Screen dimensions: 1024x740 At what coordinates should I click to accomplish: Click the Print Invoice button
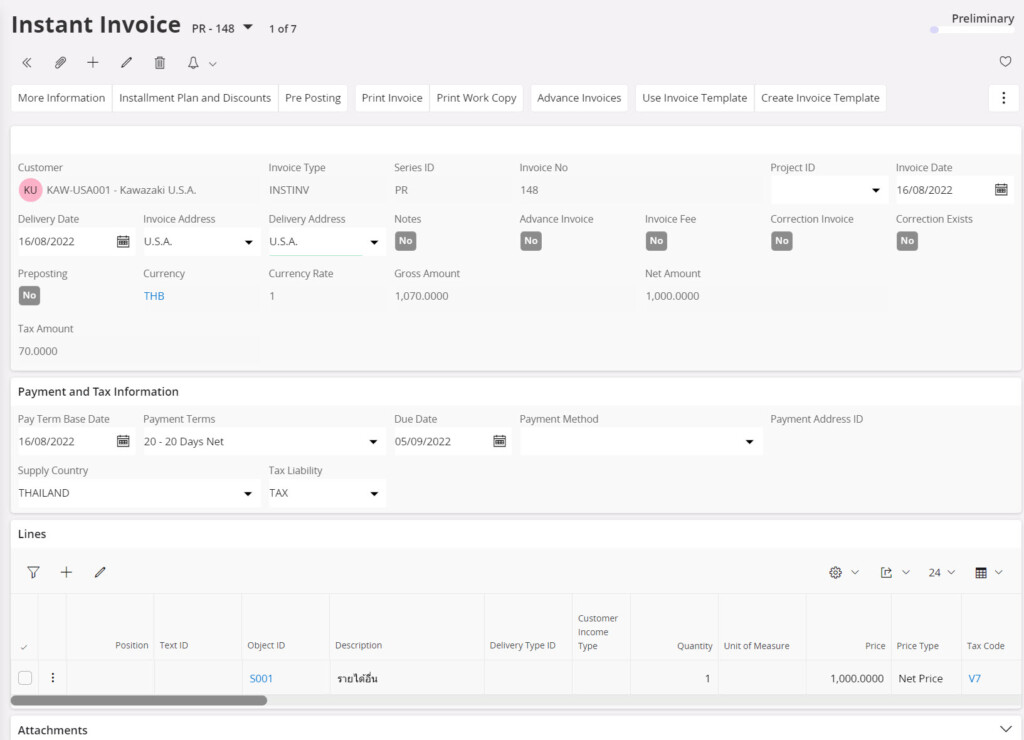coord(392,98)
